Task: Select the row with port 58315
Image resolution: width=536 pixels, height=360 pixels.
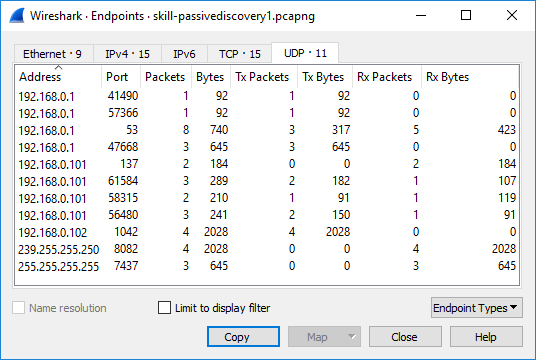Action: tap(267, 198)
